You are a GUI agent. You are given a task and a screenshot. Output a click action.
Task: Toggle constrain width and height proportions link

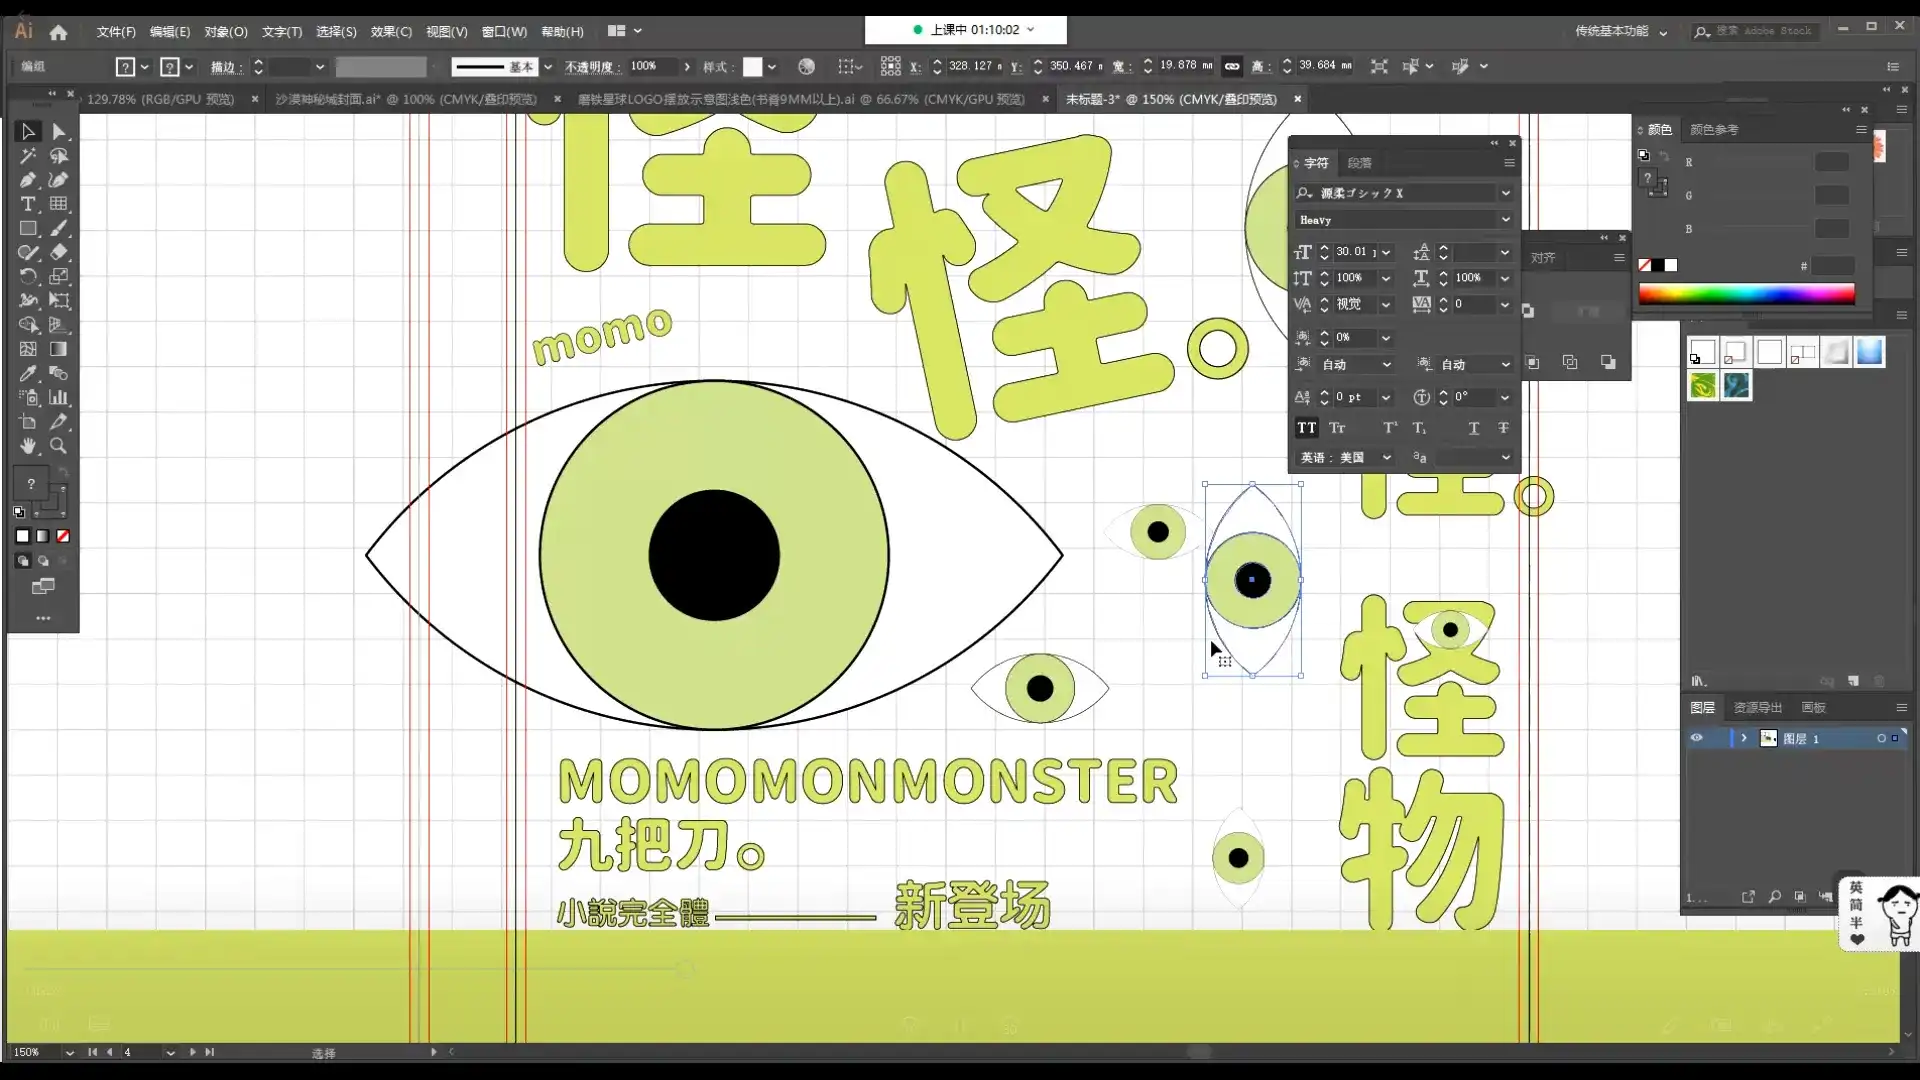point(1232,66)
